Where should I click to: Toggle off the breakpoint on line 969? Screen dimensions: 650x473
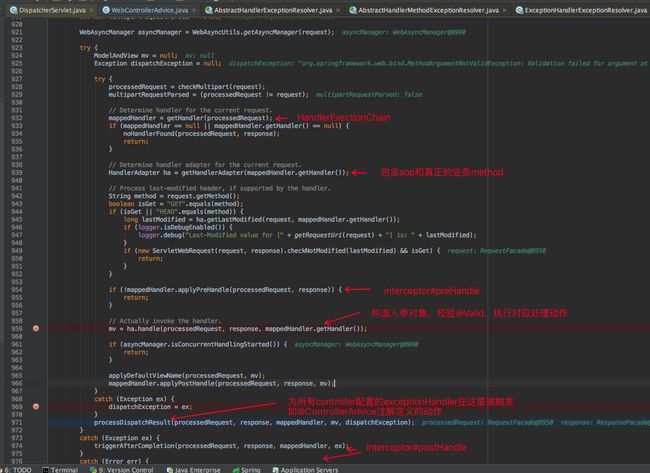pos(36,406)
